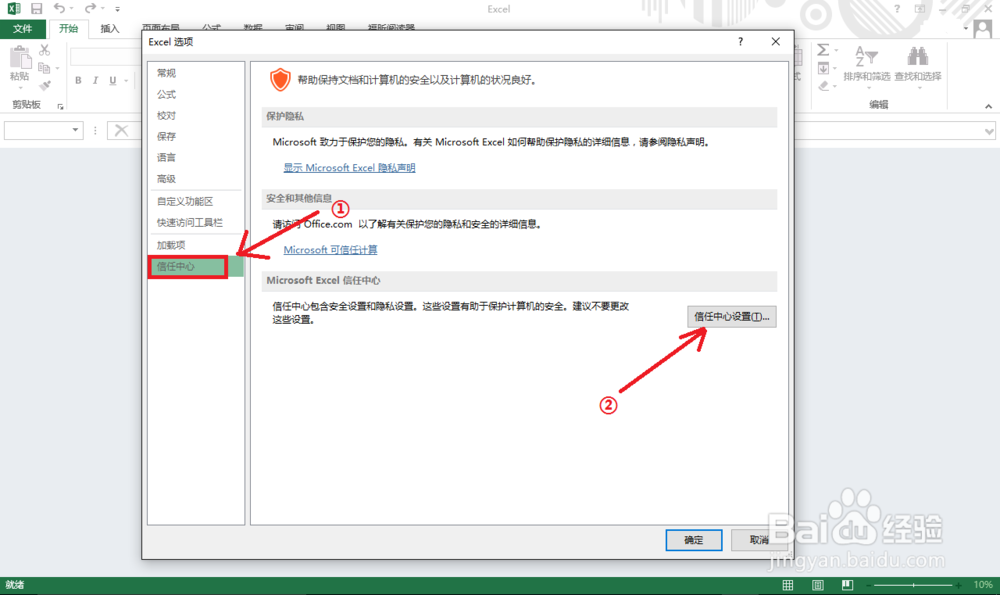Click the 粘贴 (Paste) clipboard icon

point(20,58)
